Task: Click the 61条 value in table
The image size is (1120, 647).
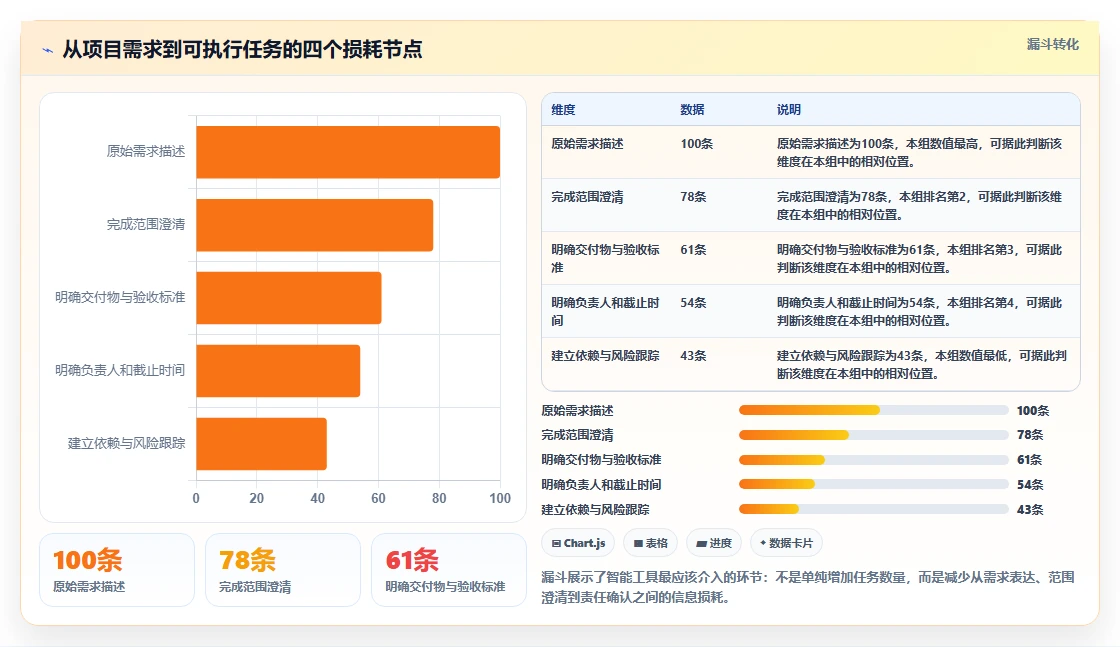Action: pyautogui.click(x=693, y=250)
